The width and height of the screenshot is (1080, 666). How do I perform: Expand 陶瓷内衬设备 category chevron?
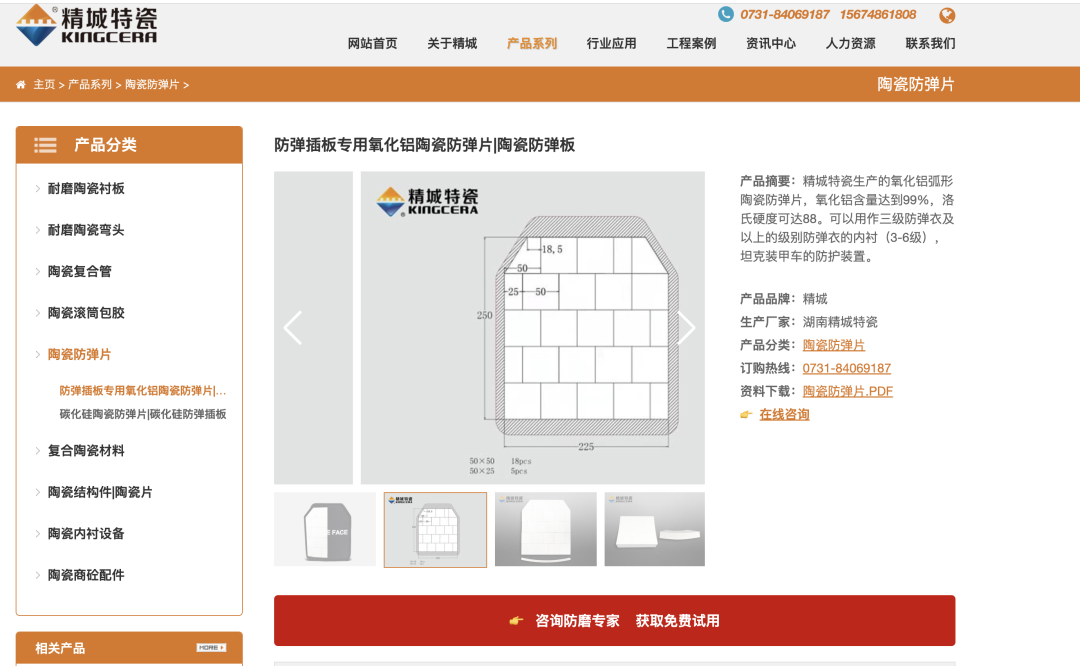[37, 534]
